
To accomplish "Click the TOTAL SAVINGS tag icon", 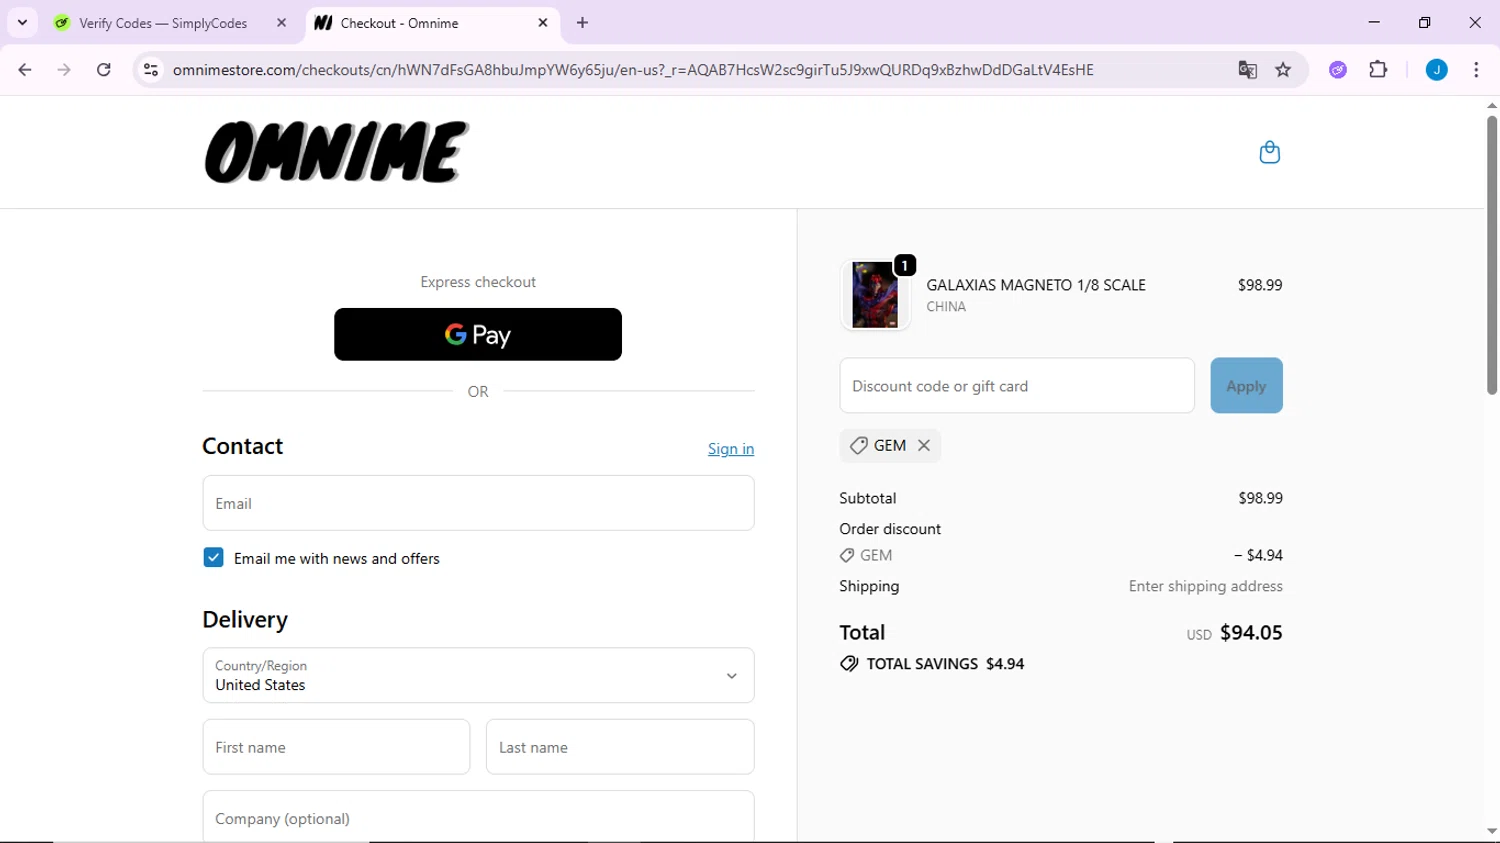I will [x=849, y=664].
